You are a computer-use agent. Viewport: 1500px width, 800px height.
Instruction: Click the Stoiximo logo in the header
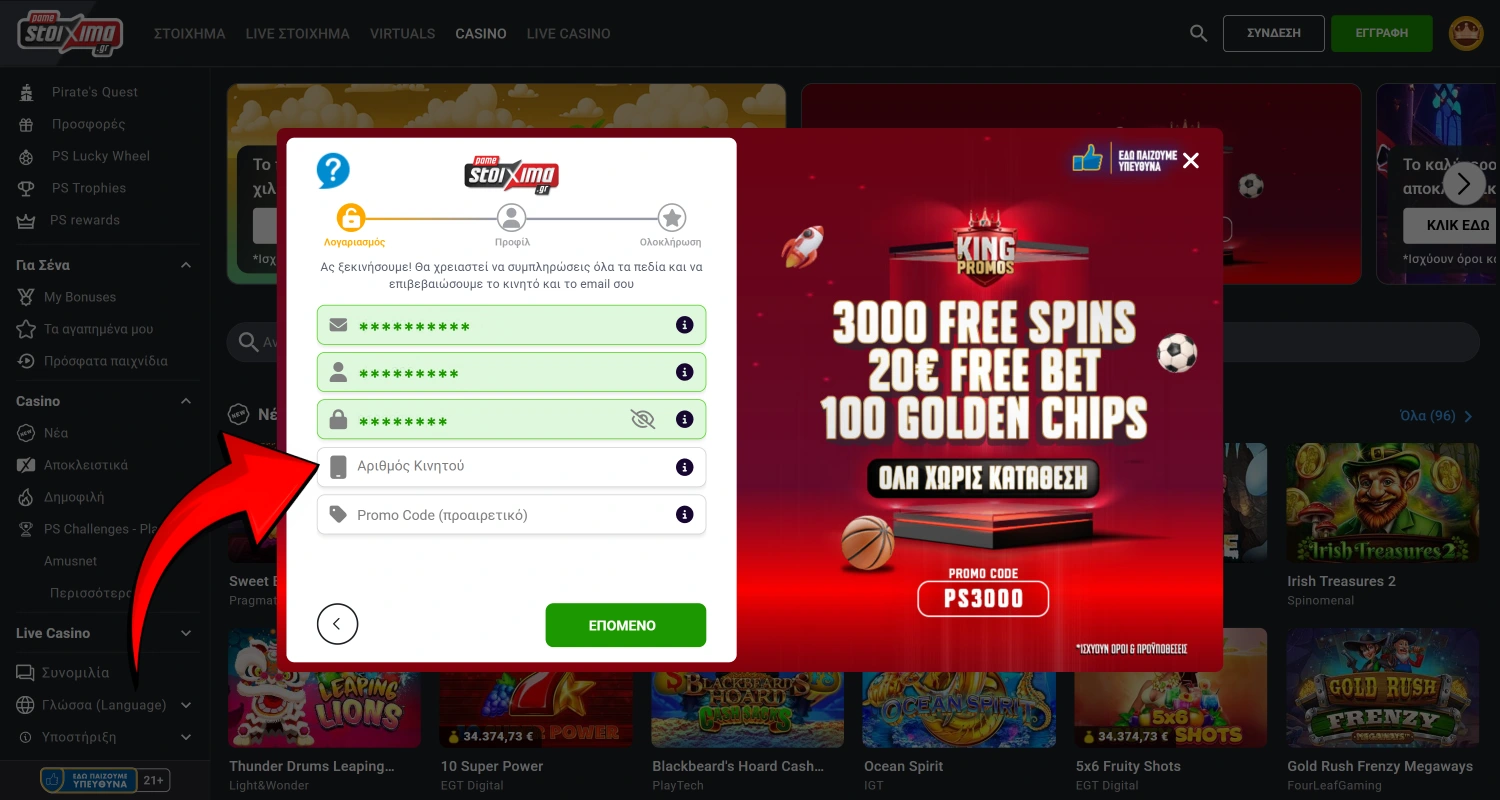tap(69, 33)
